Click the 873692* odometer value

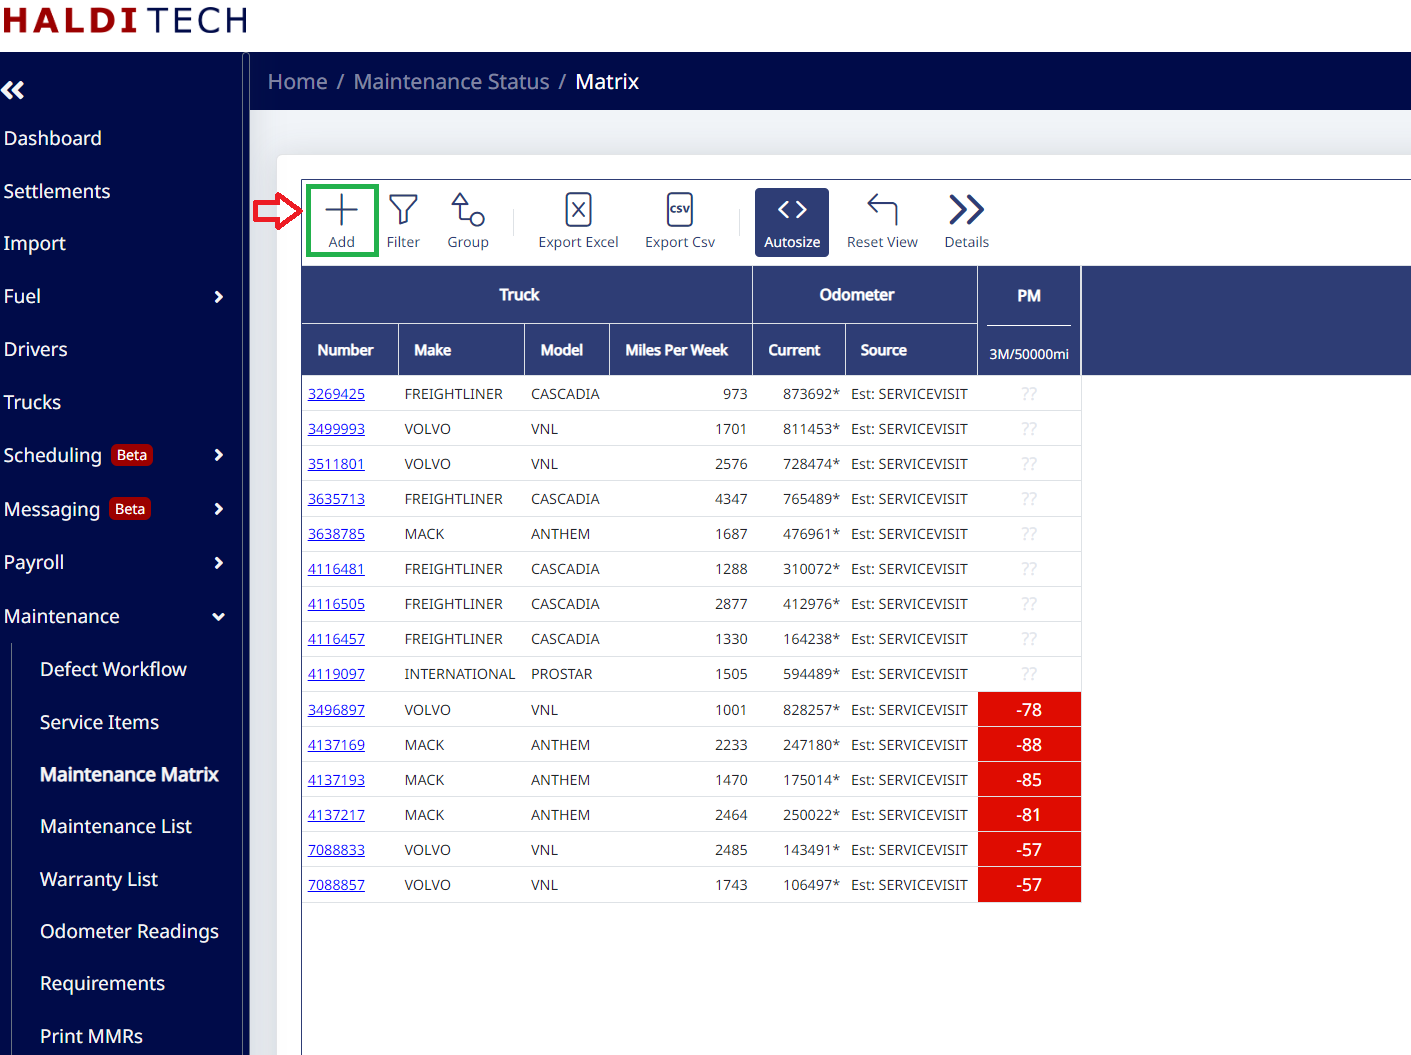coord(811,394)
